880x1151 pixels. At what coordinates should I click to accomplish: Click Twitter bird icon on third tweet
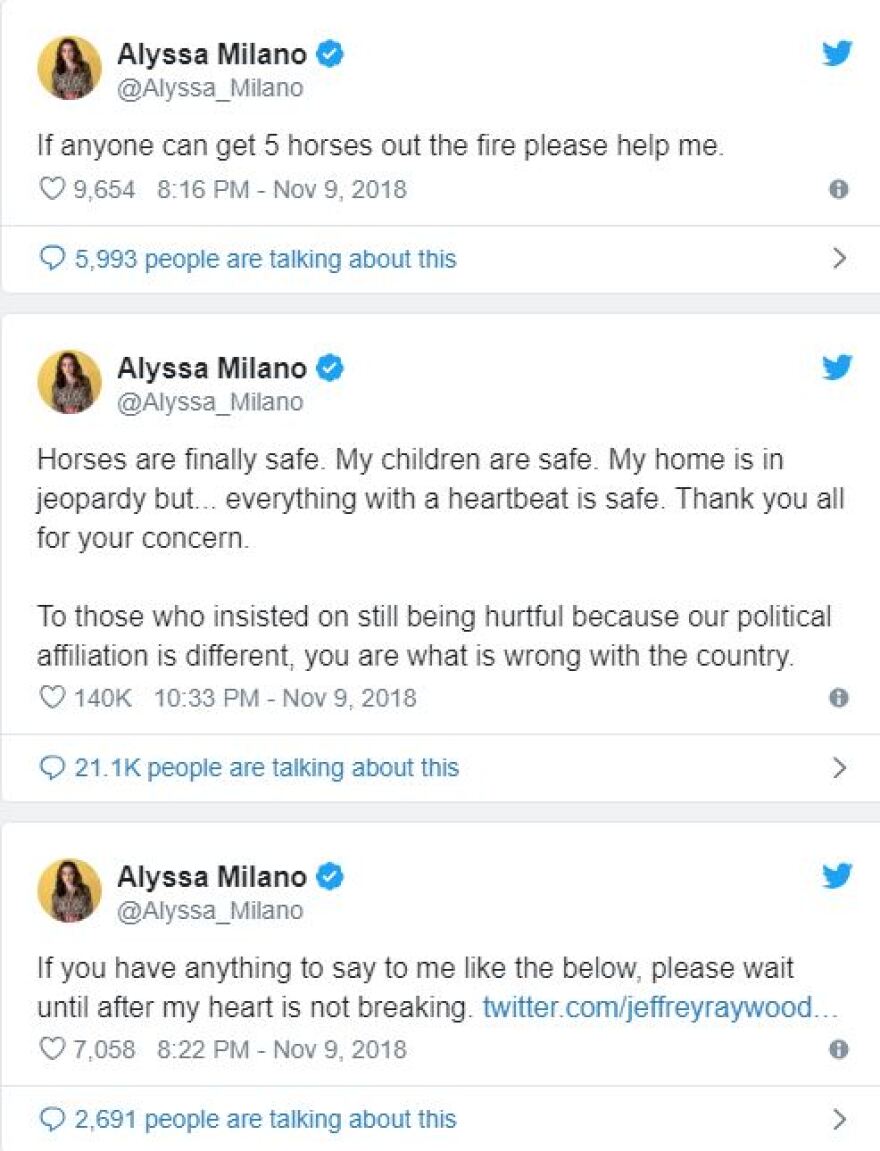pos(837,876)
